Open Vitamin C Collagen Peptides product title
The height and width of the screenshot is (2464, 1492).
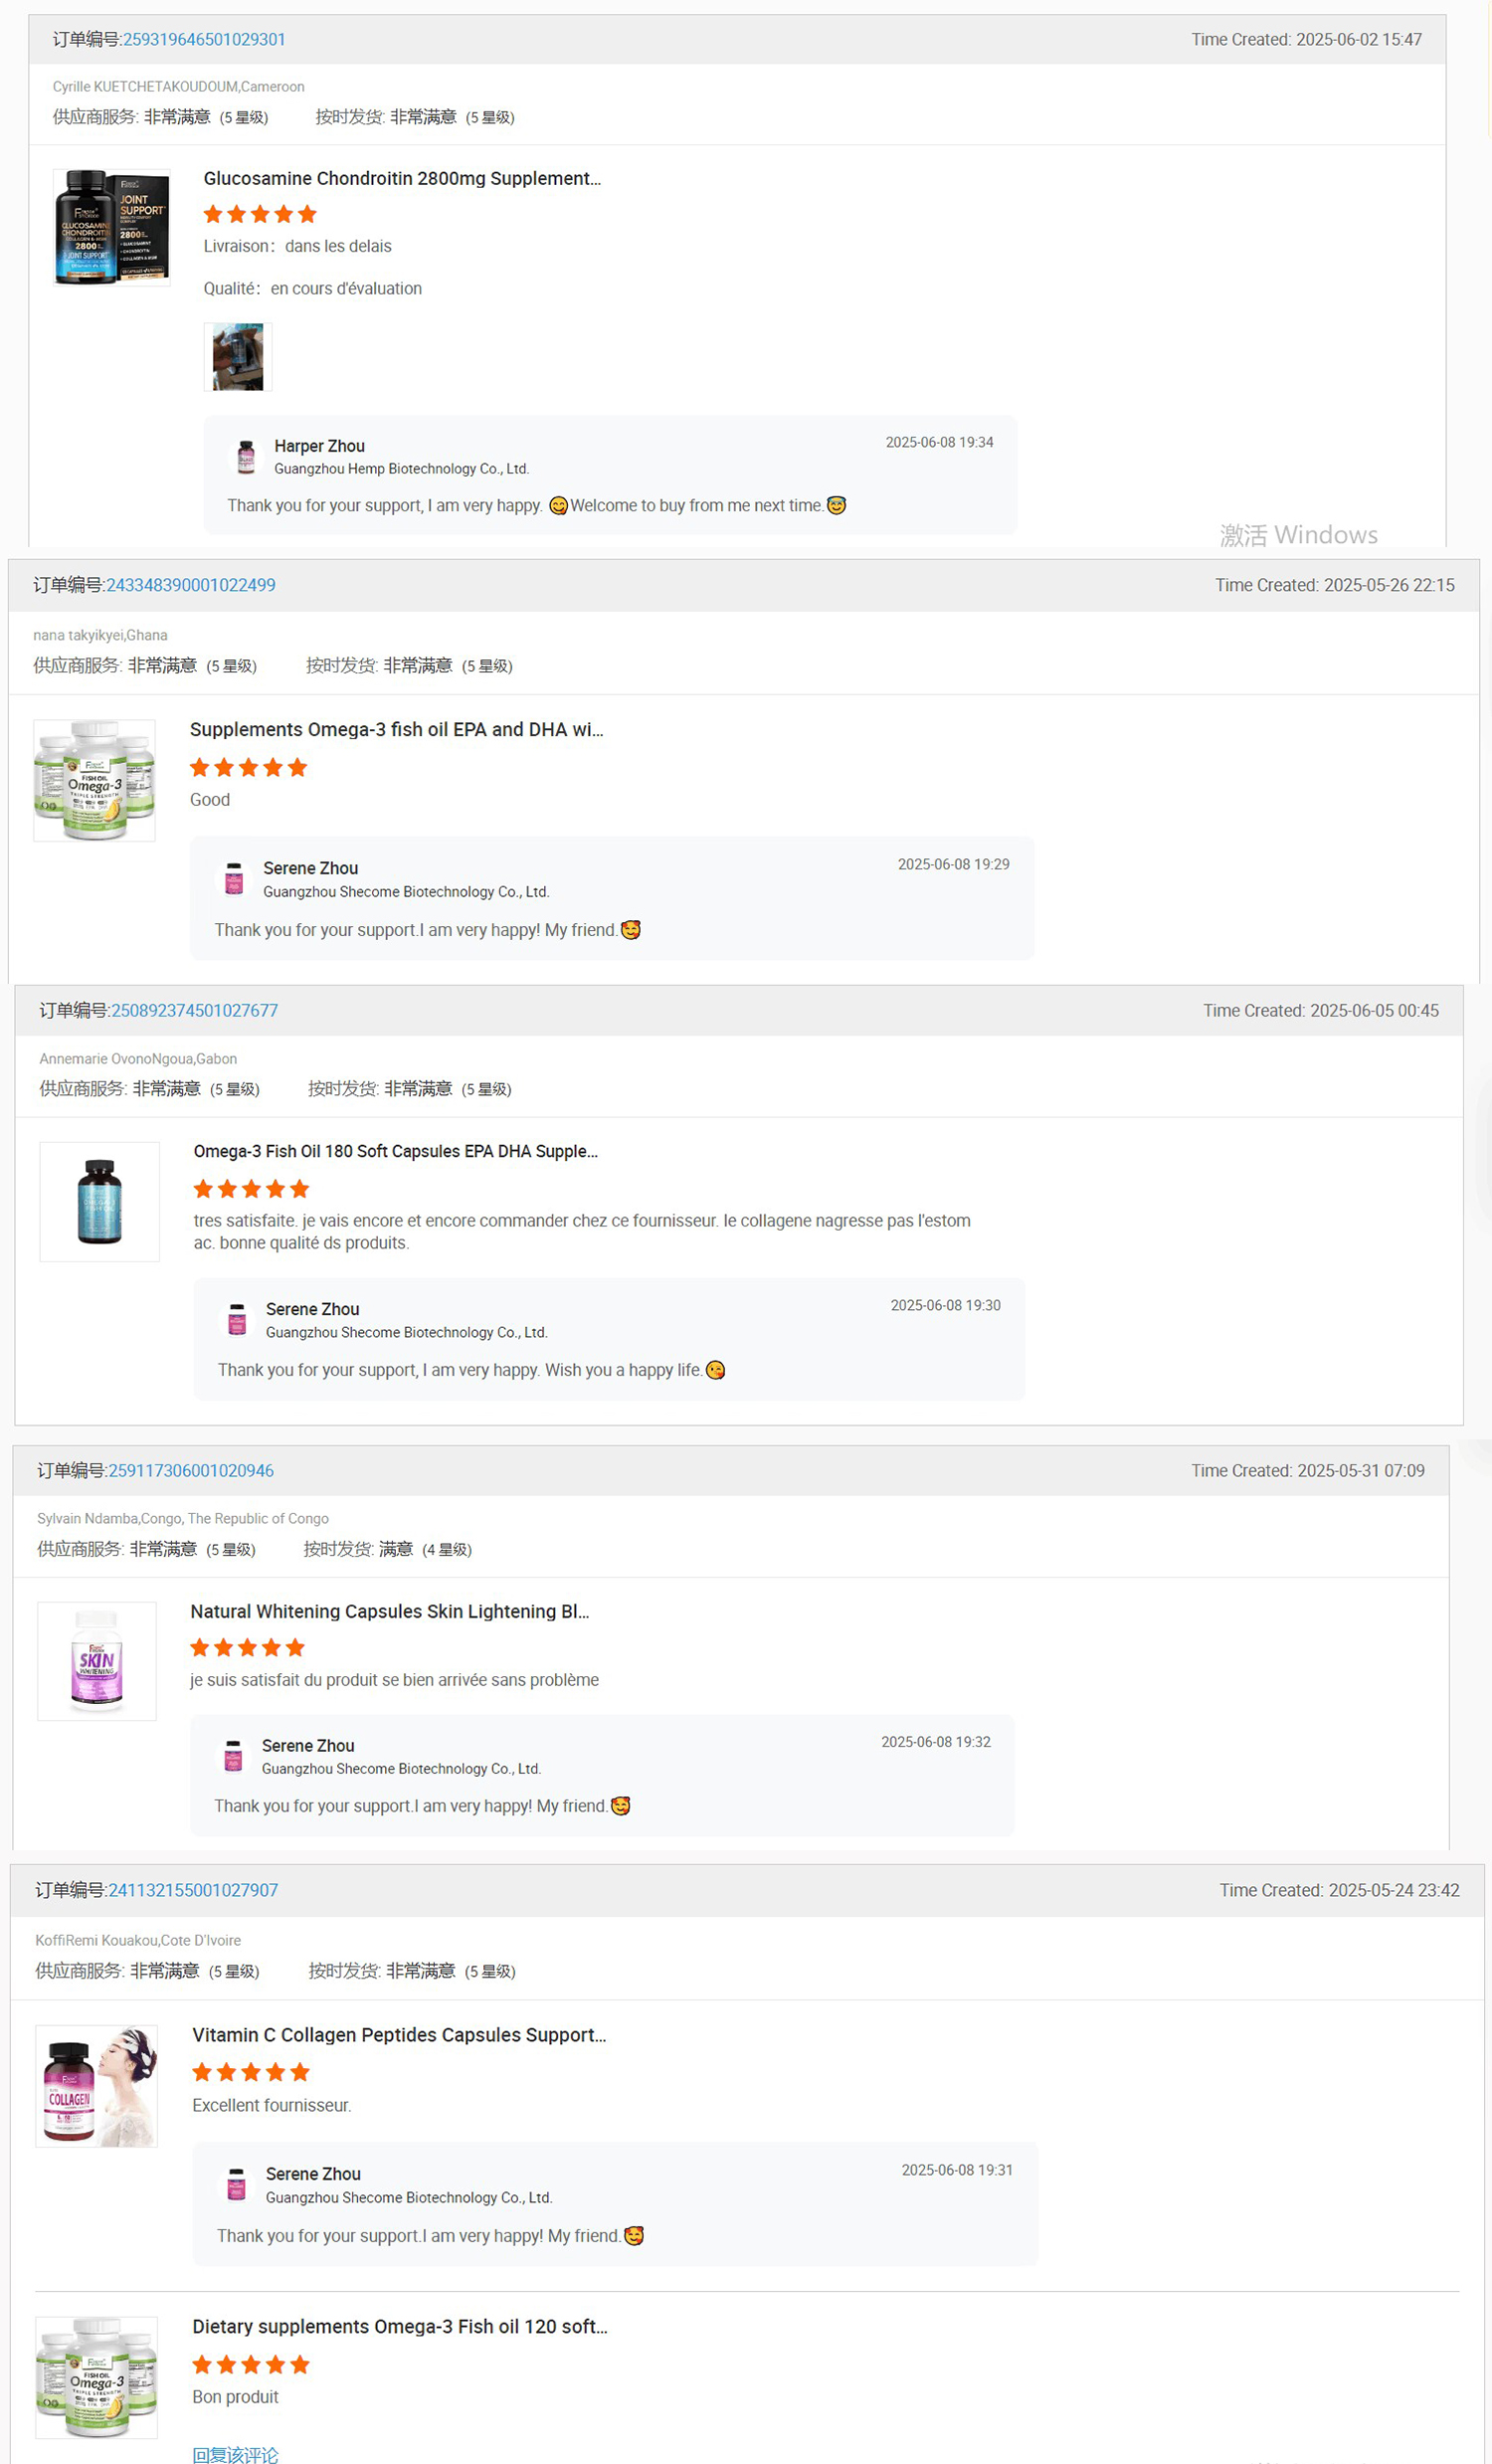click(x=399, y=2034)
